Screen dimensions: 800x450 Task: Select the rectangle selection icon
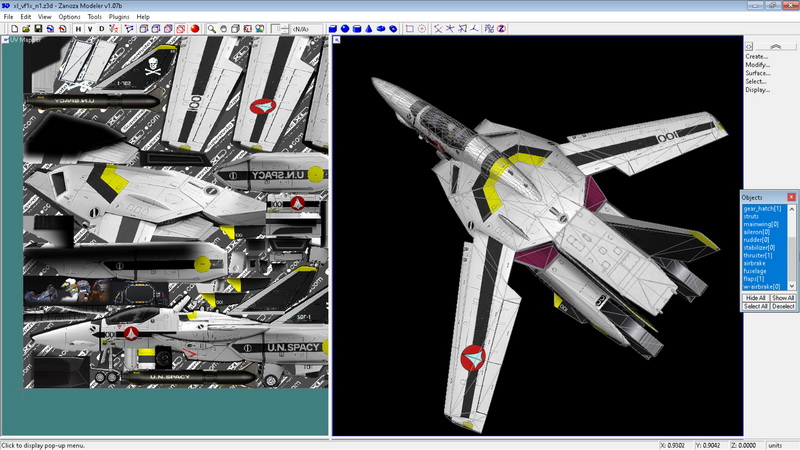[410, 29]
